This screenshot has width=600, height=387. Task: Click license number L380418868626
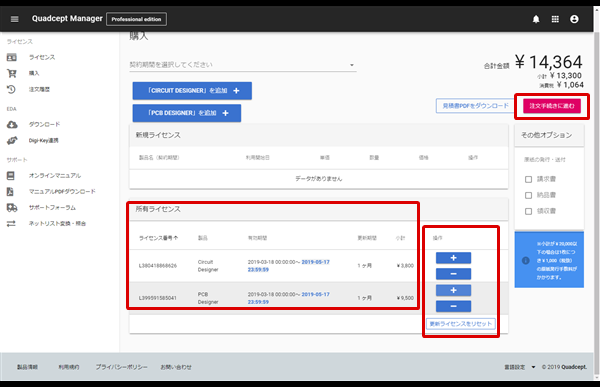[x=158, y=266]
